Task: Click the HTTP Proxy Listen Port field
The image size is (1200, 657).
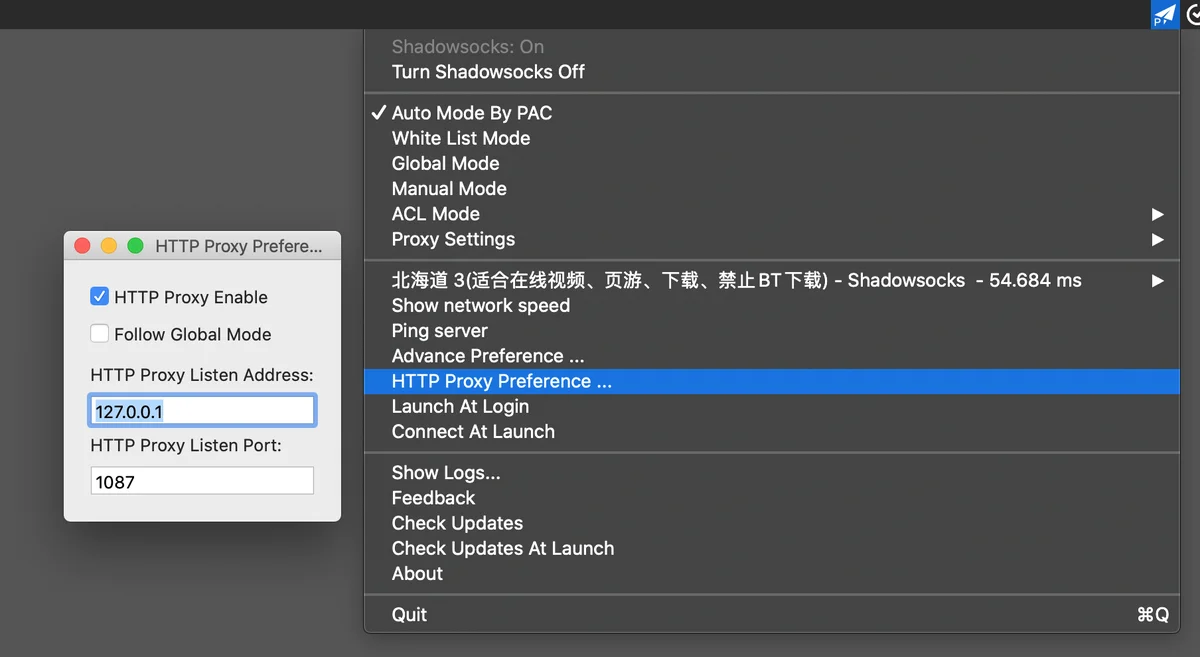Action: point(202,481)
